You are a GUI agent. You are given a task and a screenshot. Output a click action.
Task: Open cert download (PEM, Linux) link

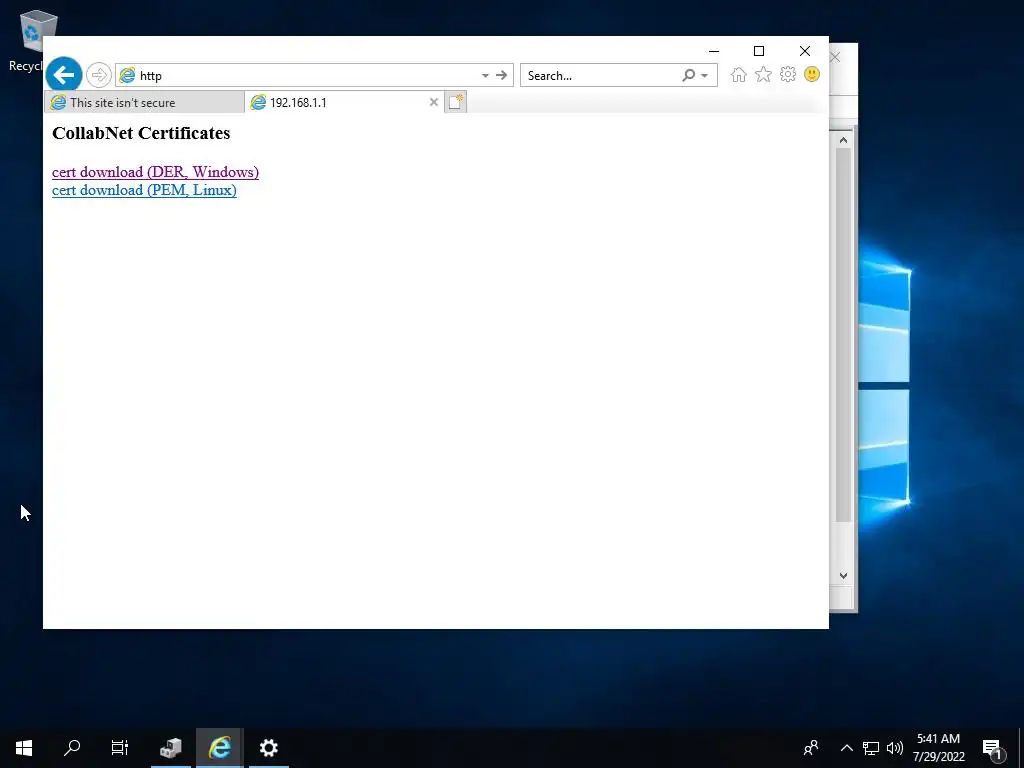(144, 190)
